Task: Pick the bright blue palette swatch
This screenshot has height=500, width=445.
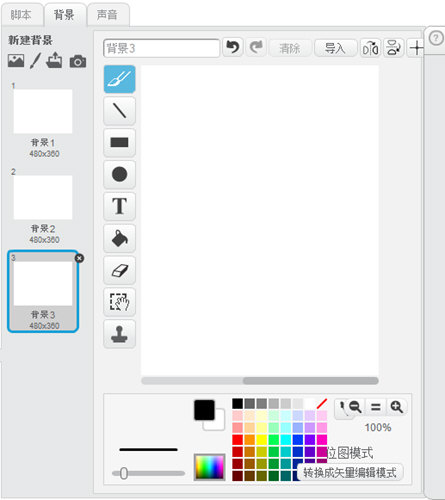Action: click(x=298, y=440)
